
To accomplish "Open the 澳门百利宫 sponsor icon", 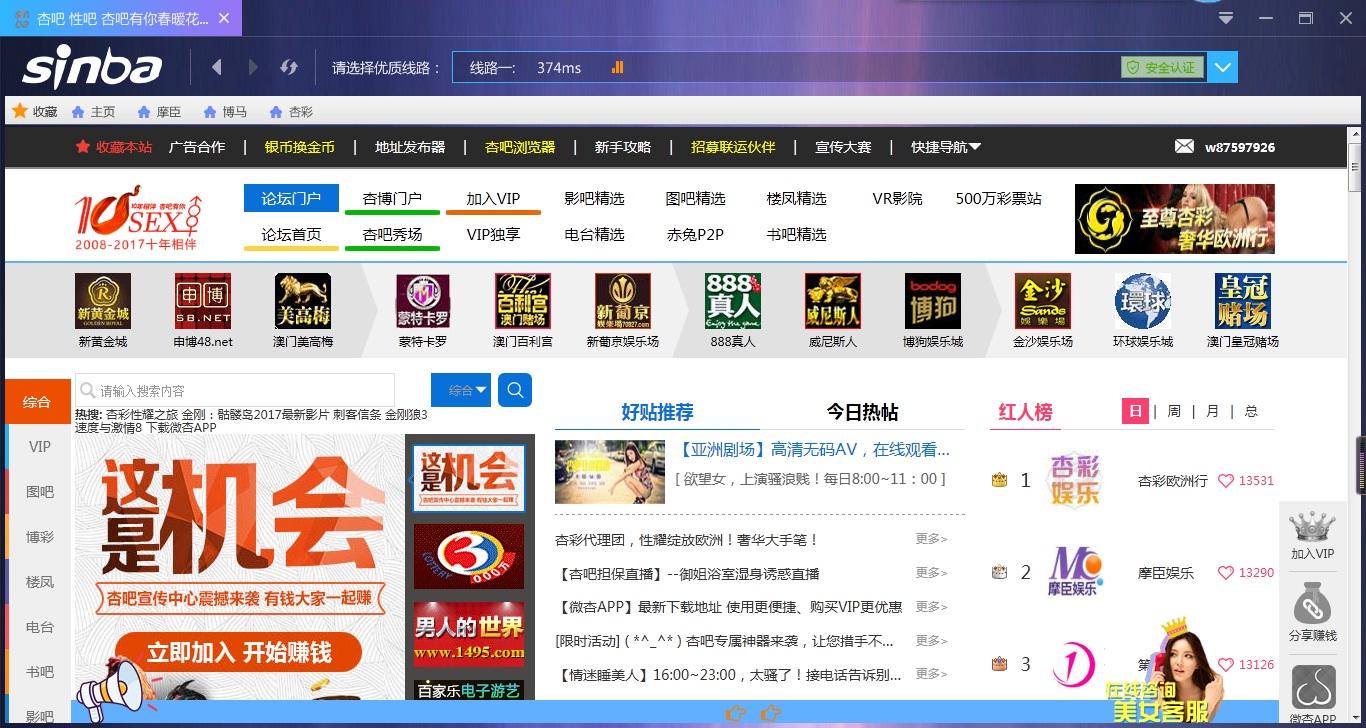I will click(x=523, y=301).
